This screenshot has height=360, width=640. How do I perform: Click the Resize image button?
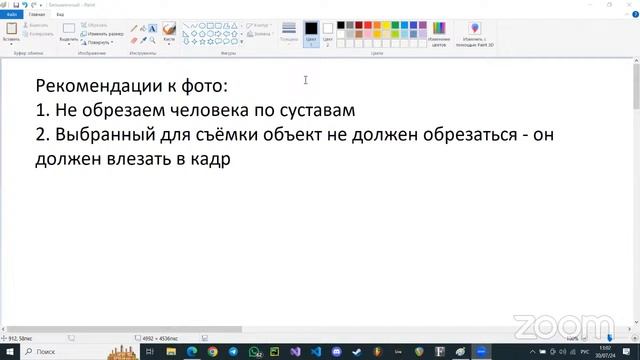pyautogui.click(x=102, y=34)
